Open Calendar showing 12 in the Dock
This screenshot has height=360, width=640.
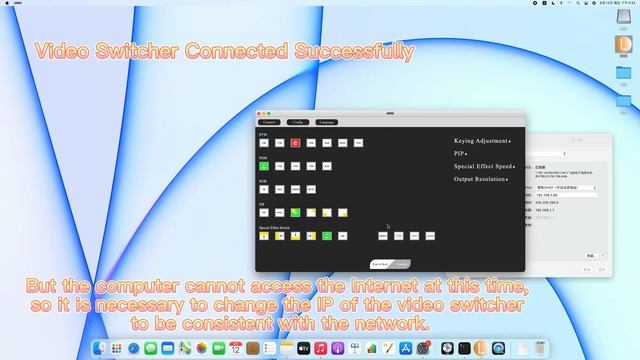click(236, 348)
